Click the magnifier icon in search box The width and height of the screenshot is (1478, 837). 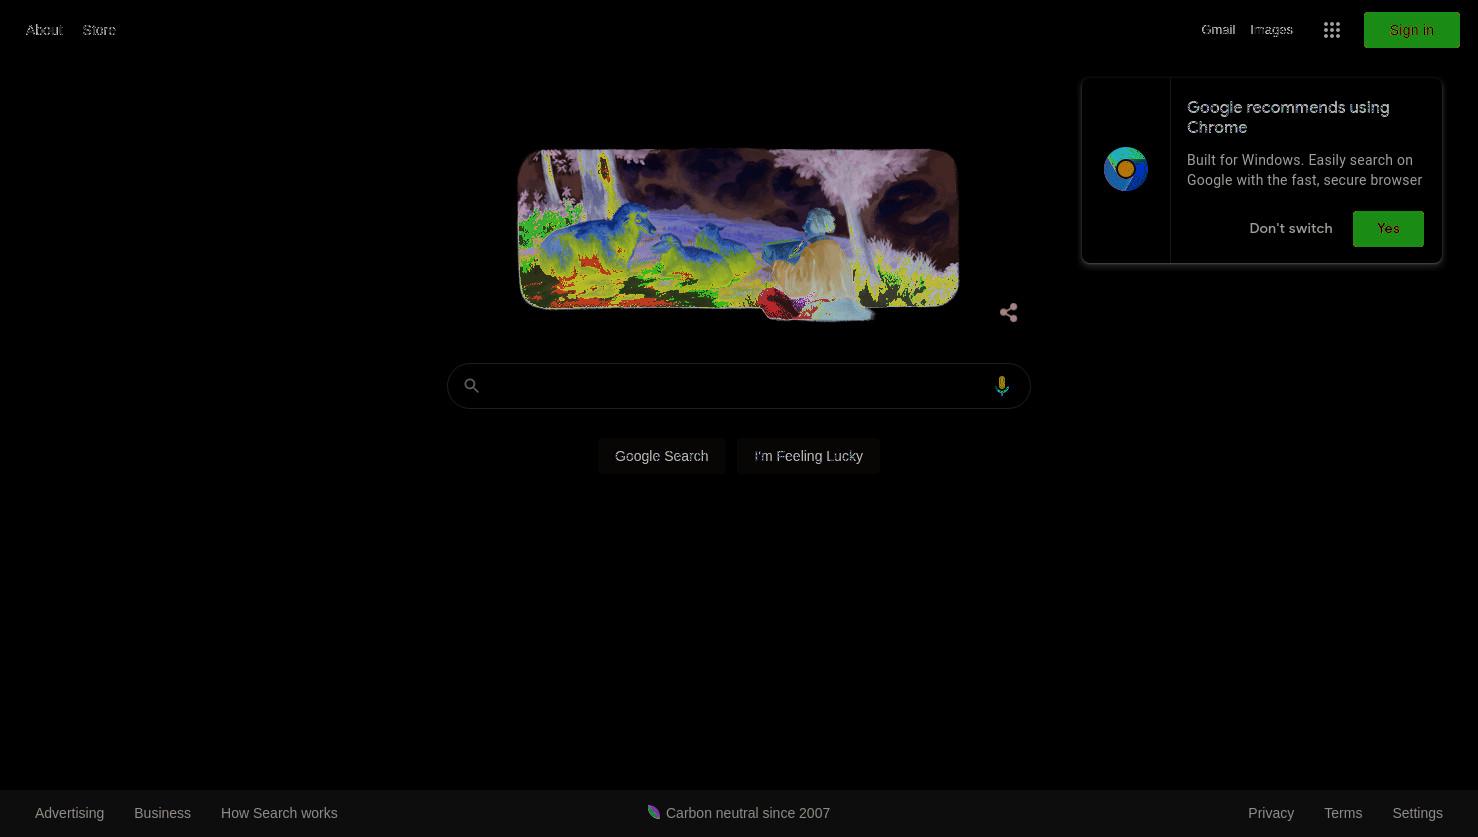click(472, 386)
